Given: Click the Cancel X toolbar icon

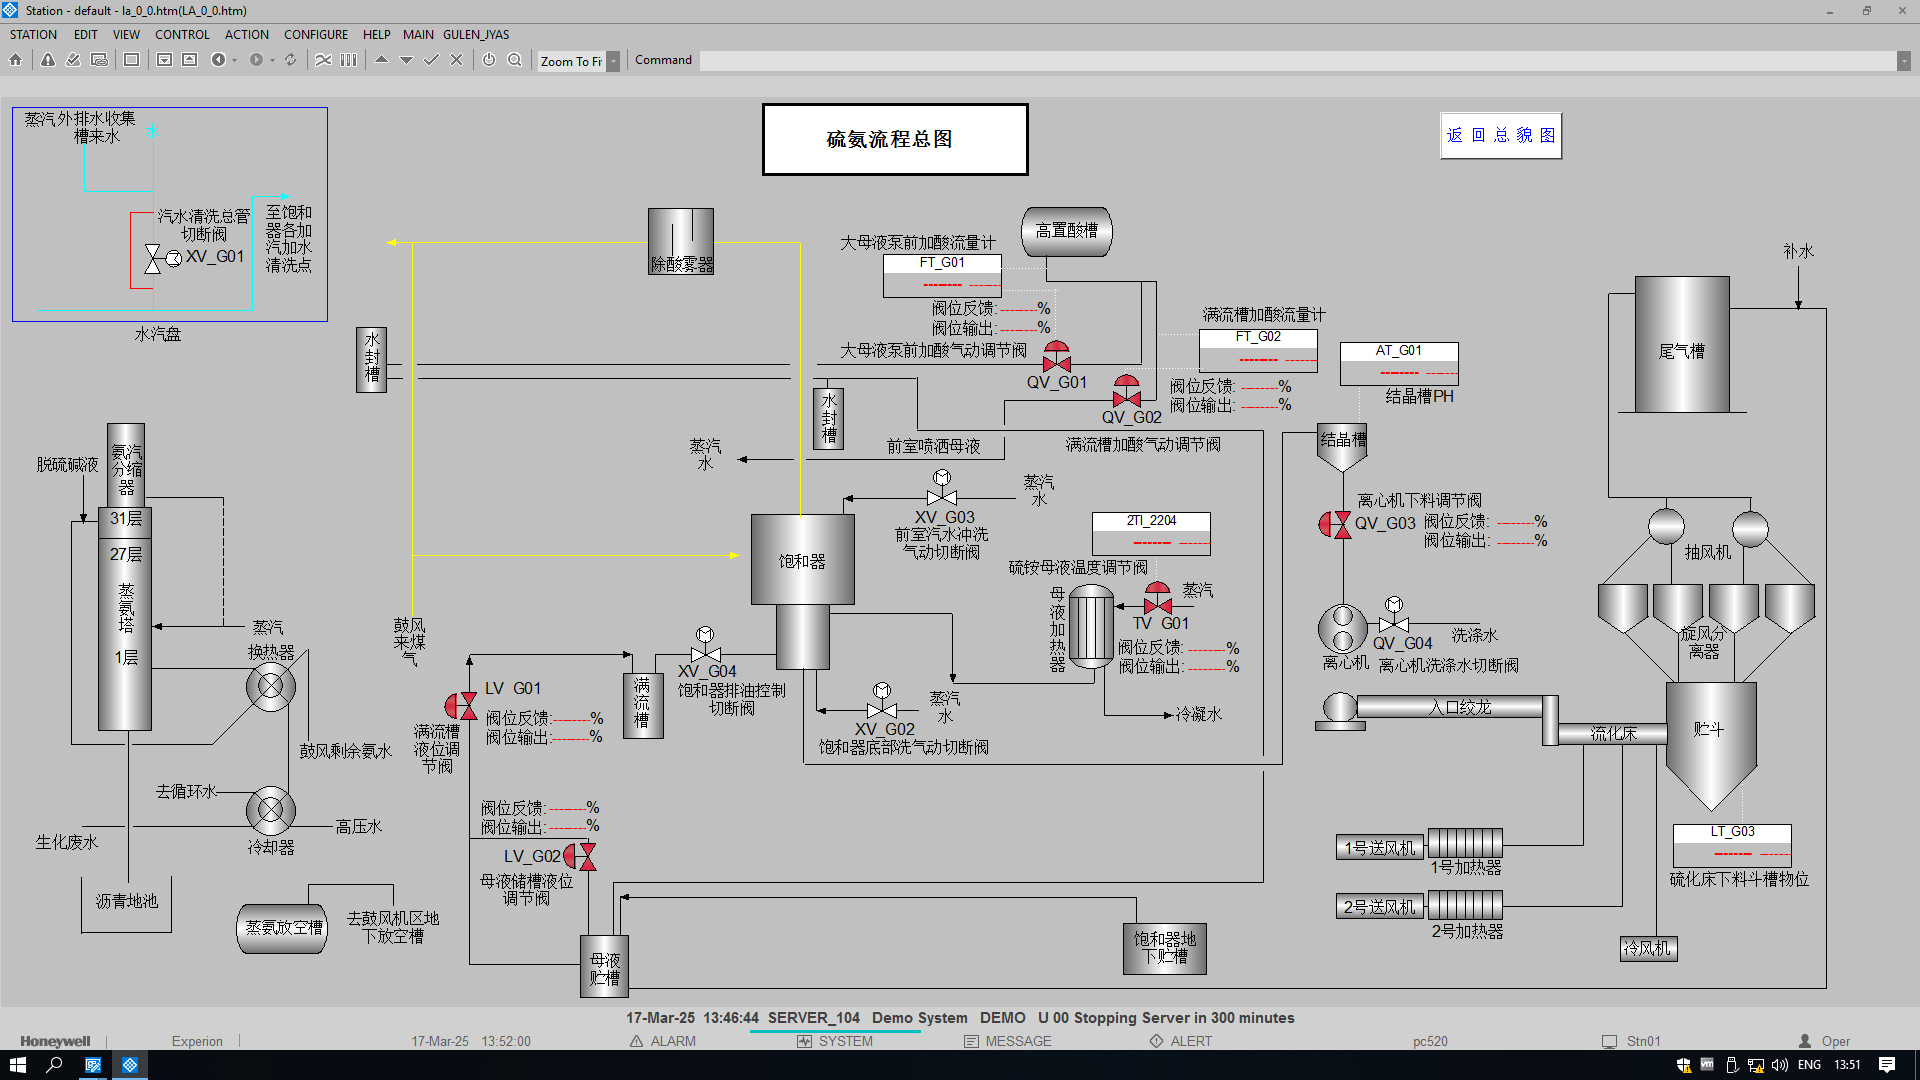Looking at the screenshot, I should 456,60.
